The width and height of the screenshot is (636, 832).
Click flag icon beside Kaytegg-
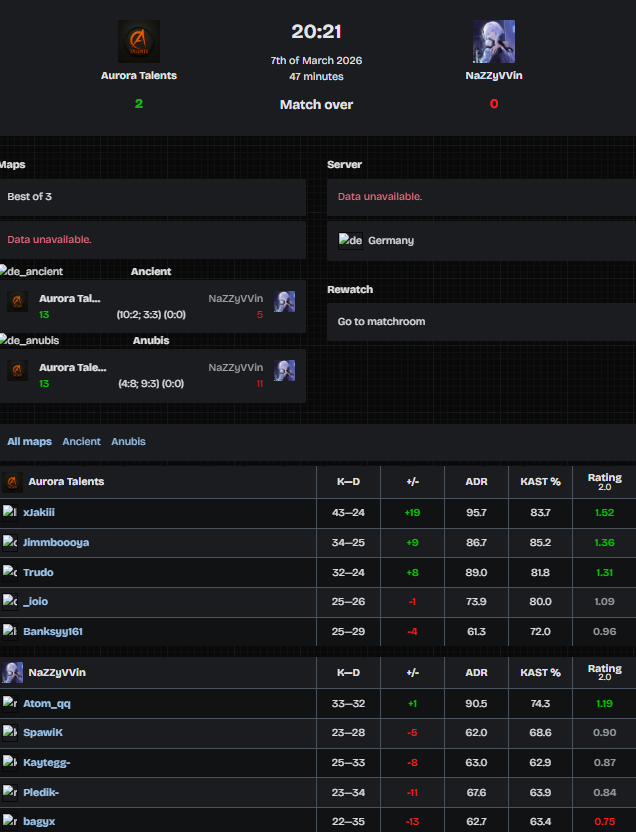(10, 762)
